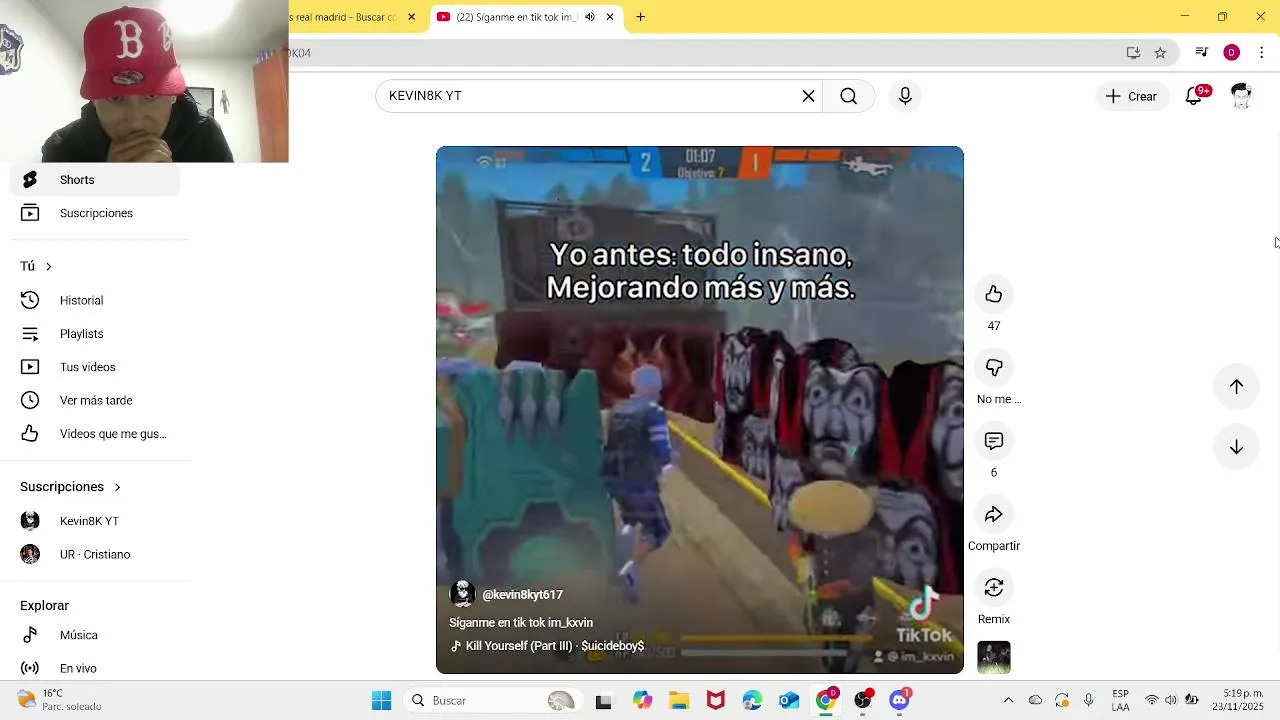Open the YouTube account avatar menu
Image resolution: width=1280 pixels, height=720 pixels.
[x=1241, y=96]
